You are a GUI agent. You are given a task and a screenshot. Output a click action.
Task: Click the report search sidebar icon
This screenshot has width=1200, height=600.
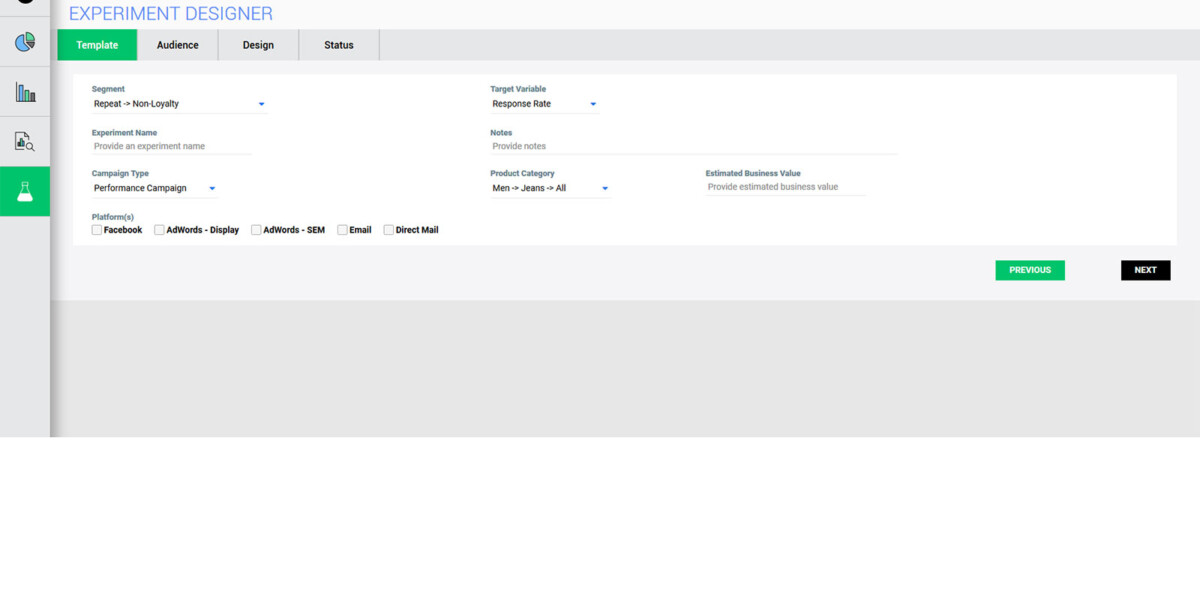(25, 141)
